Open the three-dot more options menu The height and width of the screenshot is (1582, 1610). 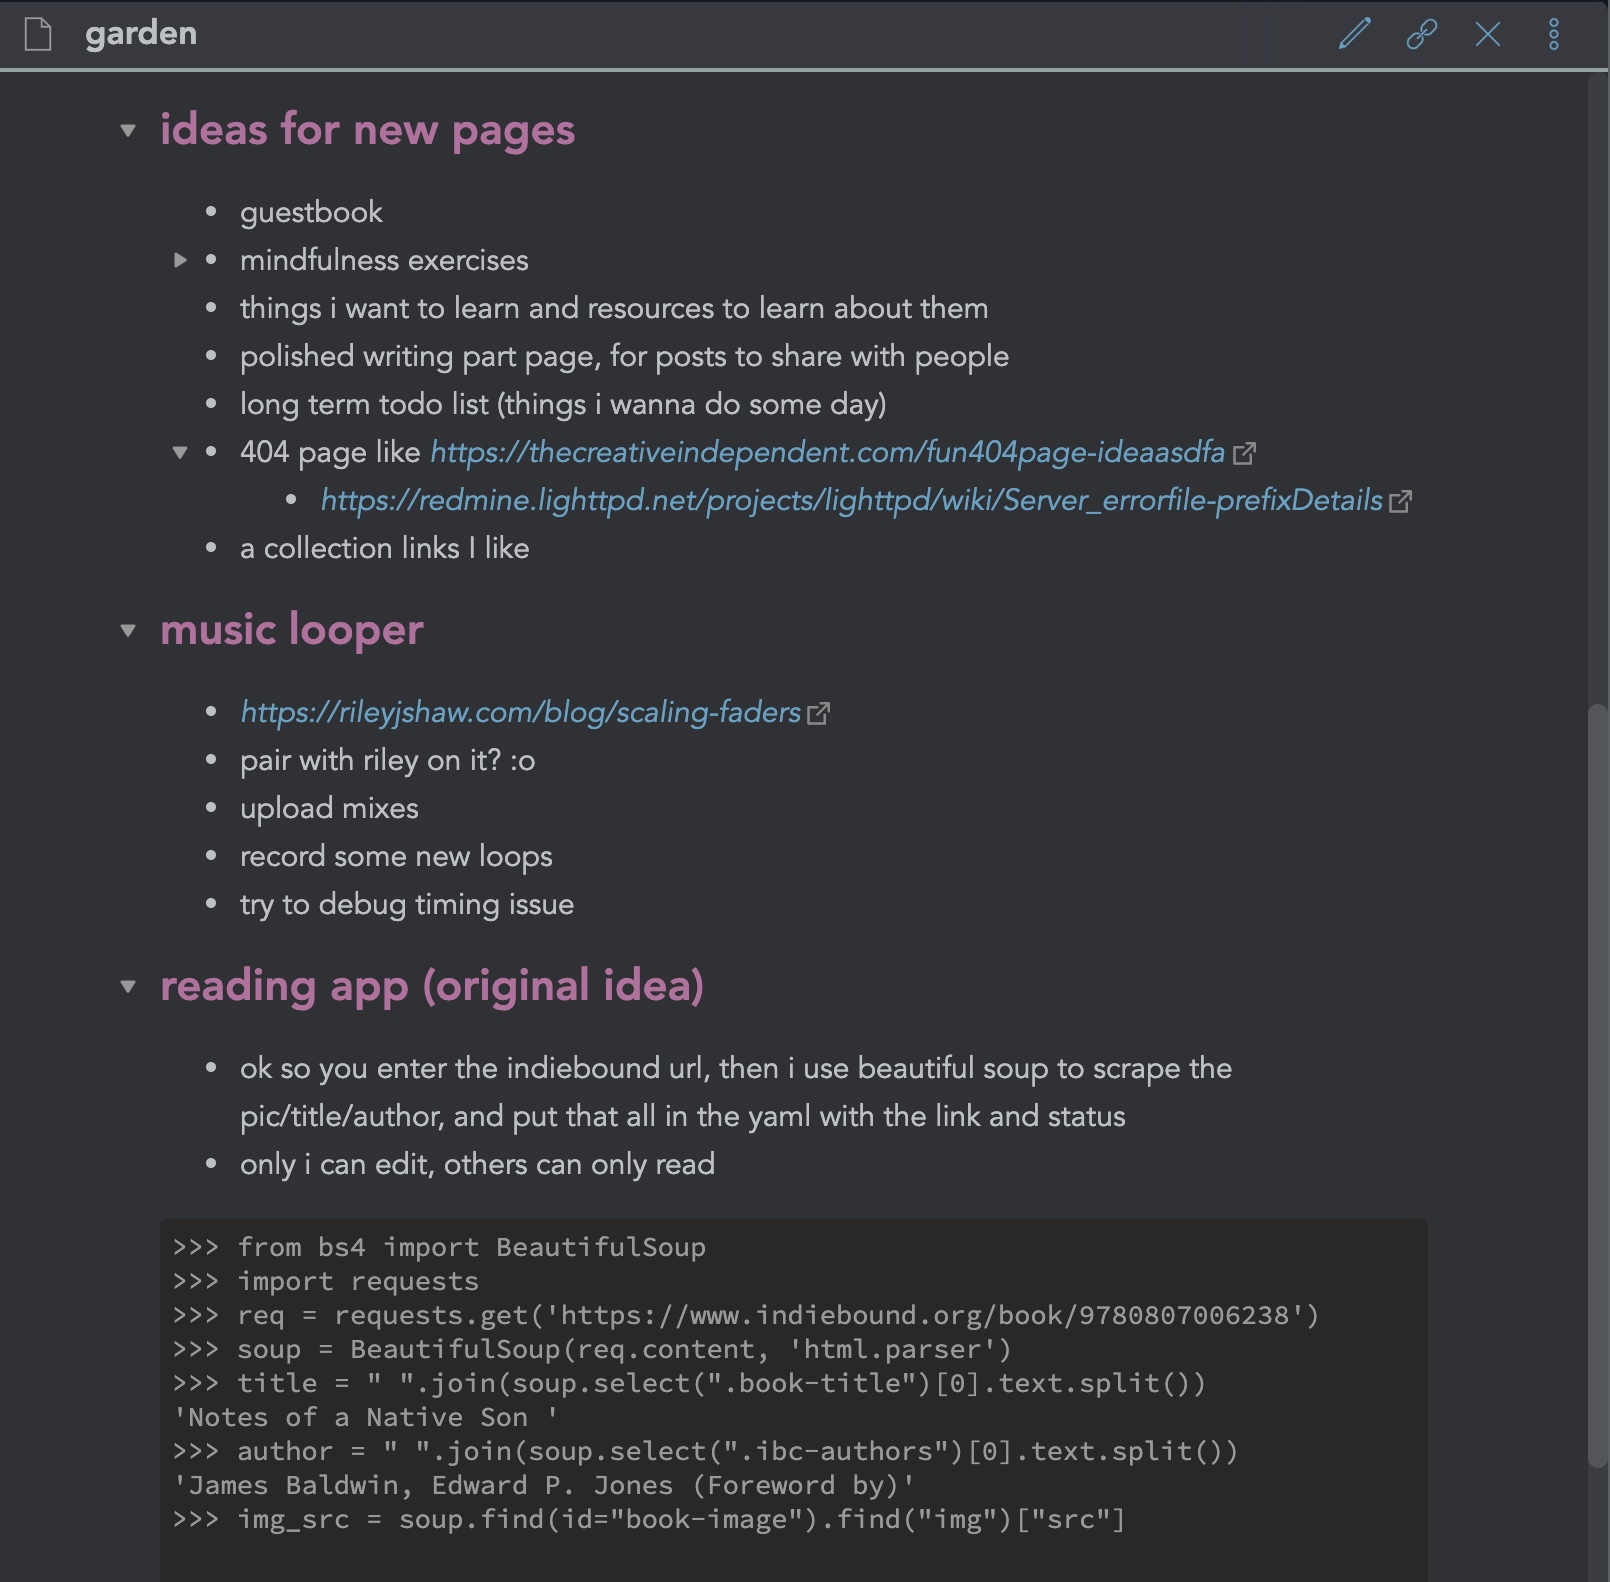1553,34
